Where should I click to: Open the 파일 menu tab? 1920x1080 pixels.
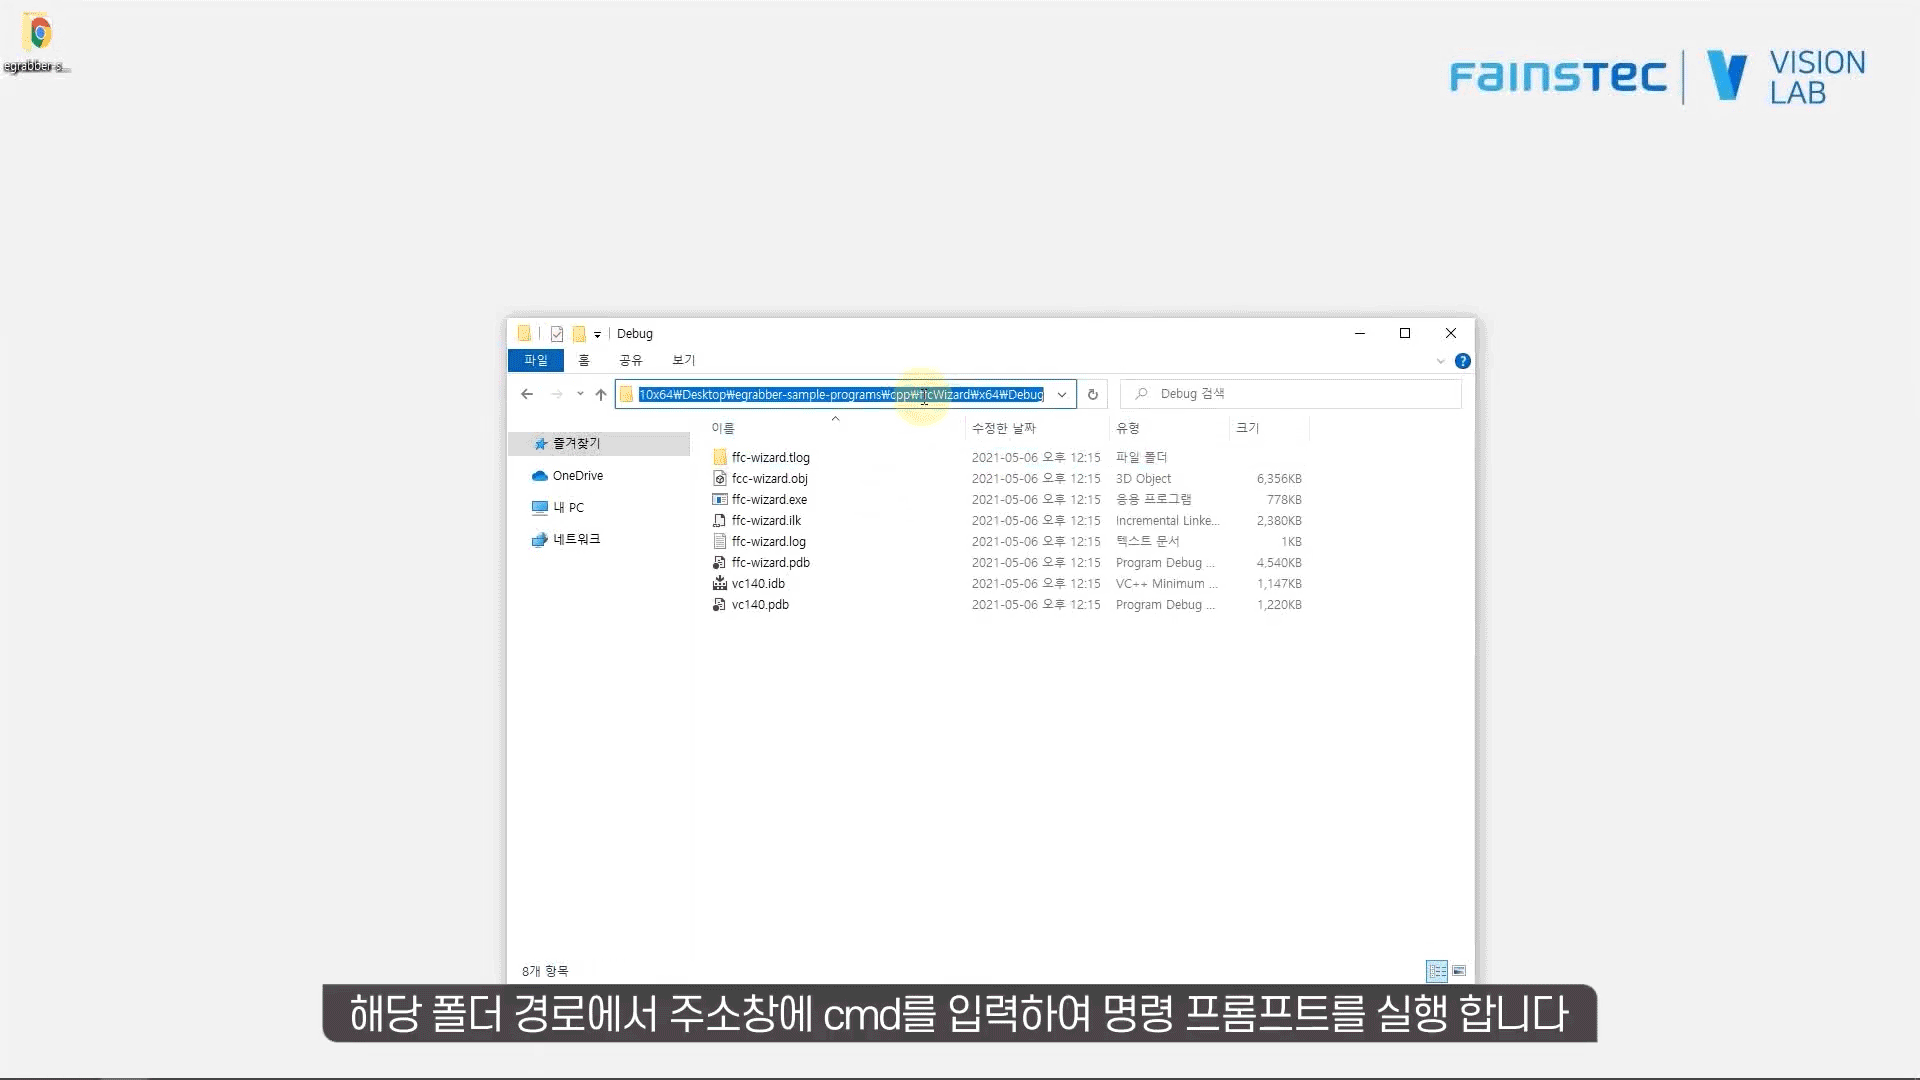536,360
